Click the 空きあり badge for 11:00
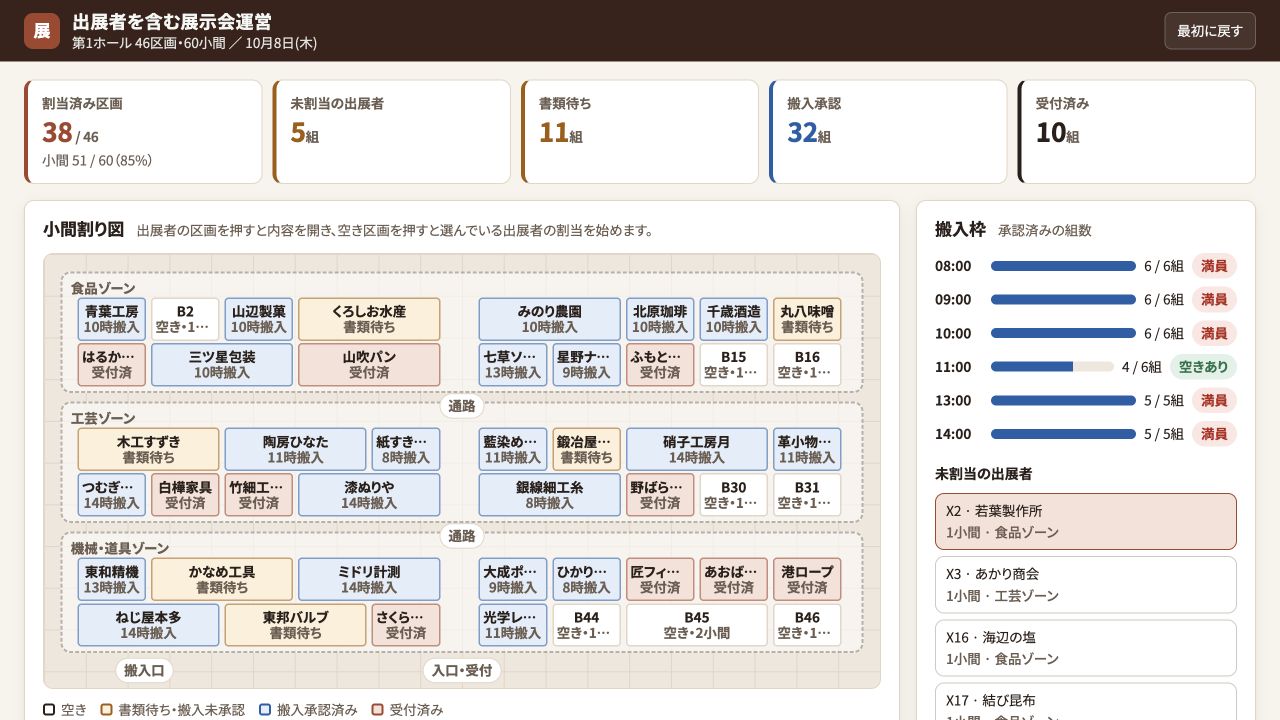Image resolution: width=1280 pixels, height=720 pixels. tap(1203, 367)
